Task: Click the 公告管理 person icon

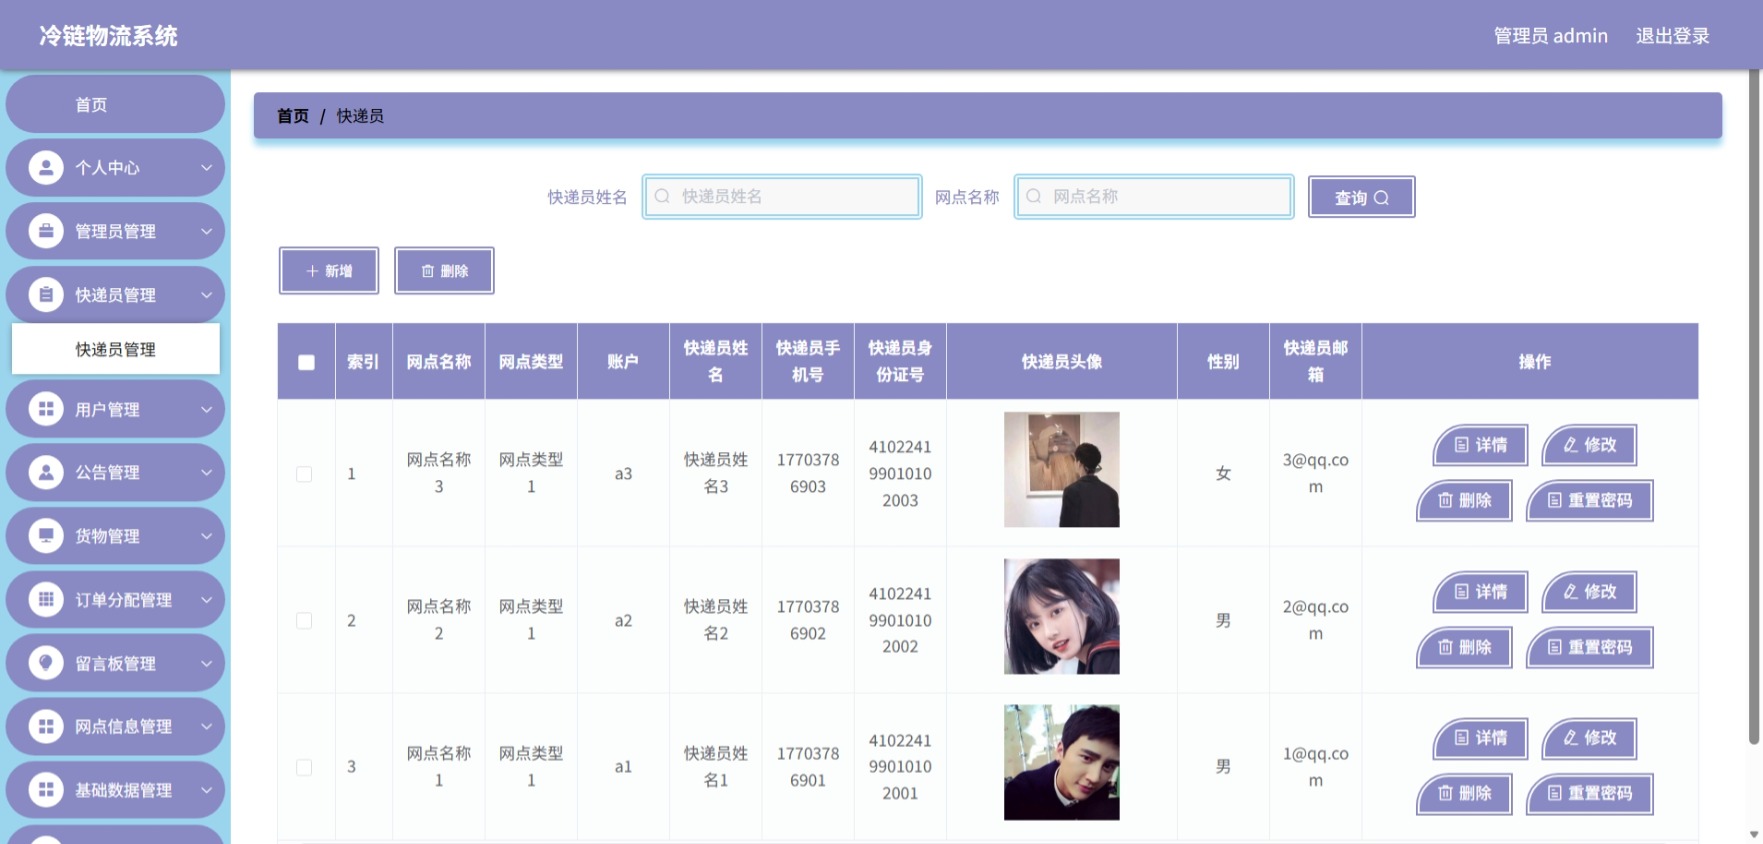Action: 46,472
